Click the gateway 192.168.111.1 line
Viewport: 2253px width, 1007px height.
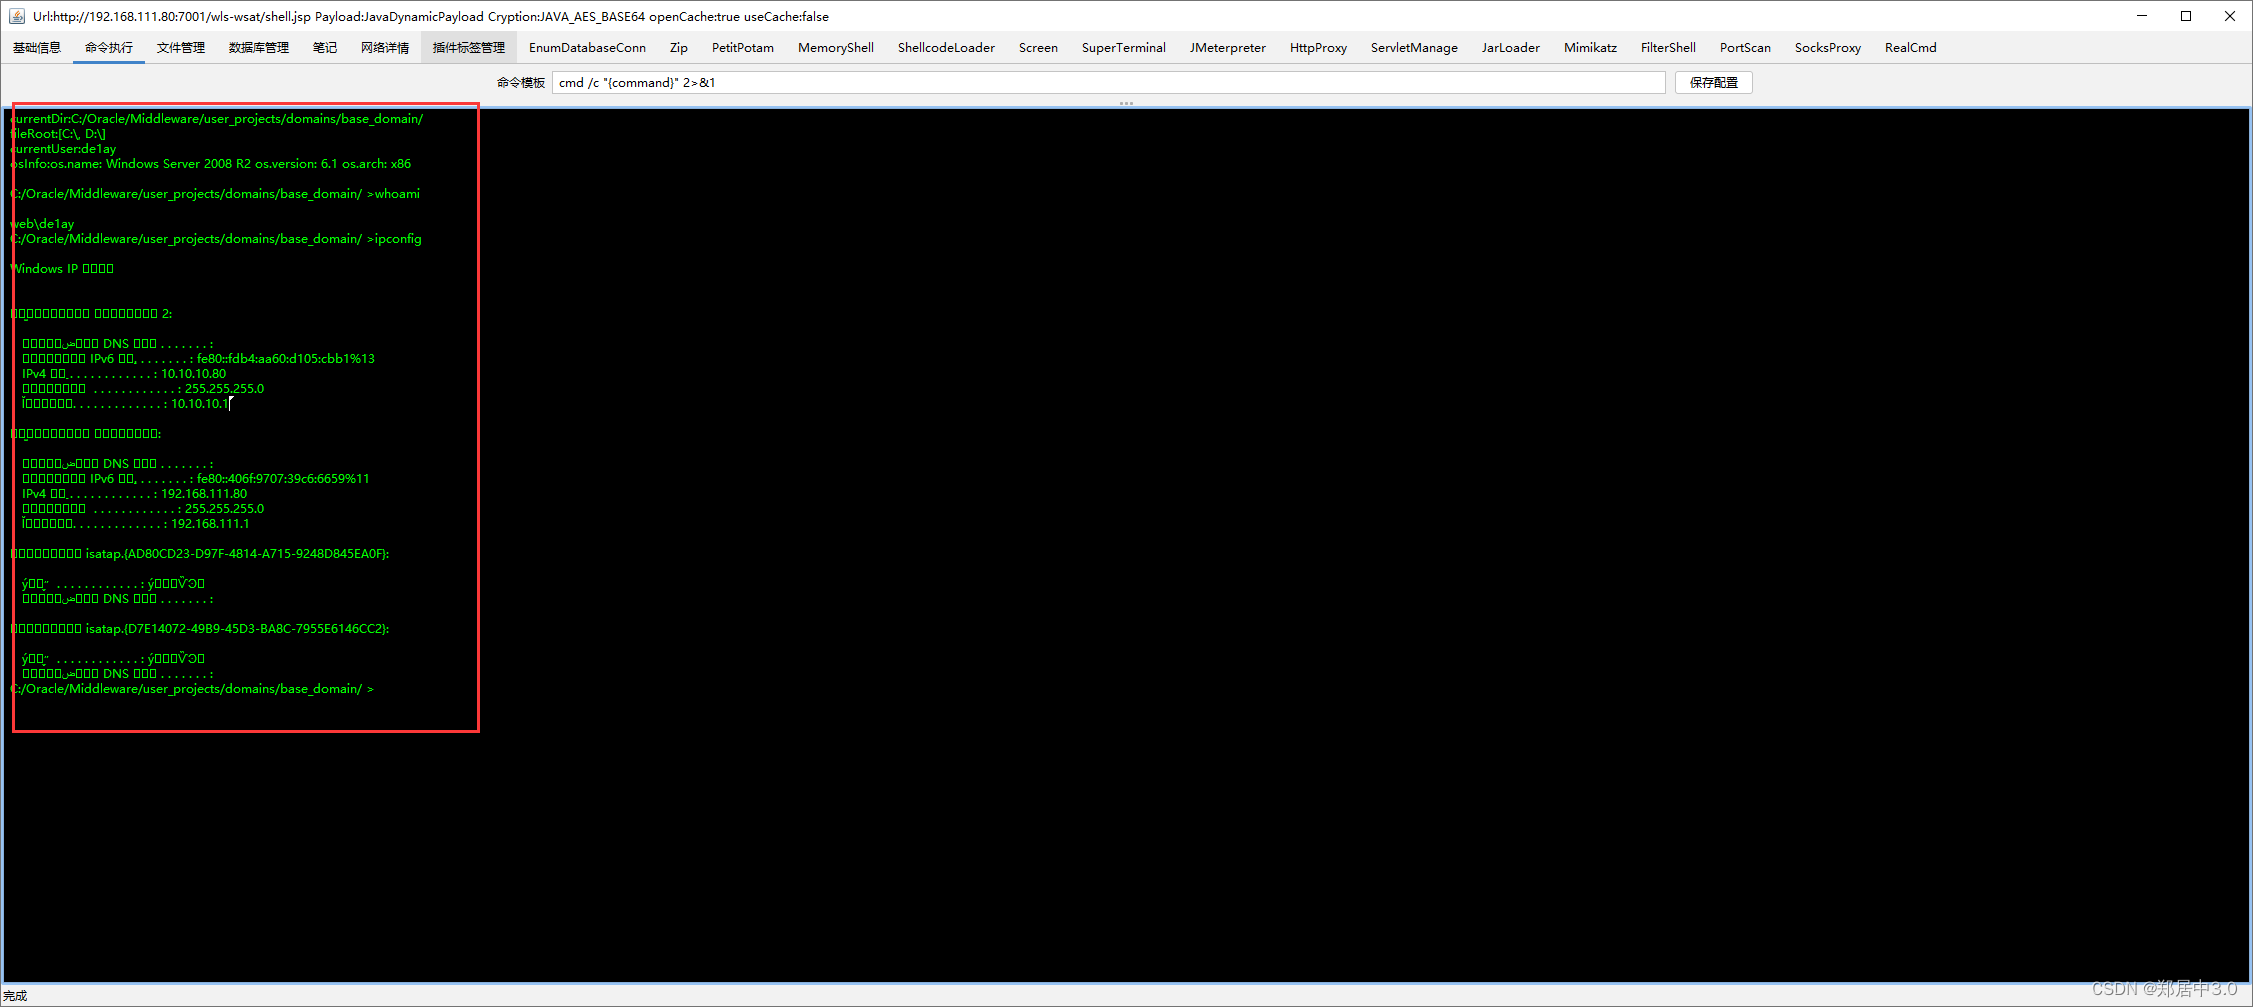(x=135, y=524)
